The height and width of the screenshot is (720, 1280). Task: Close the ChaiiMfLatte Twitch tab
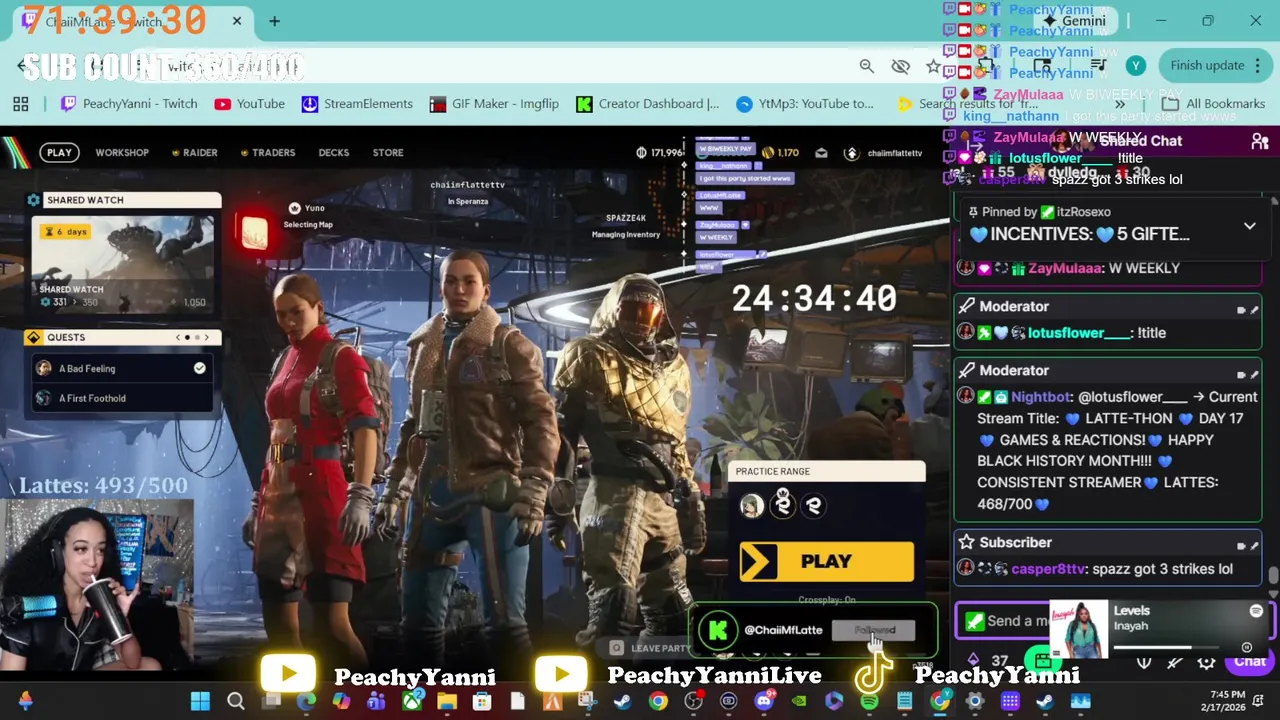tap(237, 21)
